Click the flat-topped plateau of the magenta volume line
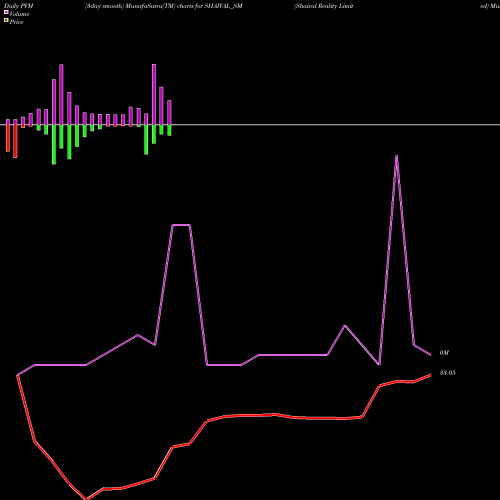The image size is (500, 500). tap(181, 225)
